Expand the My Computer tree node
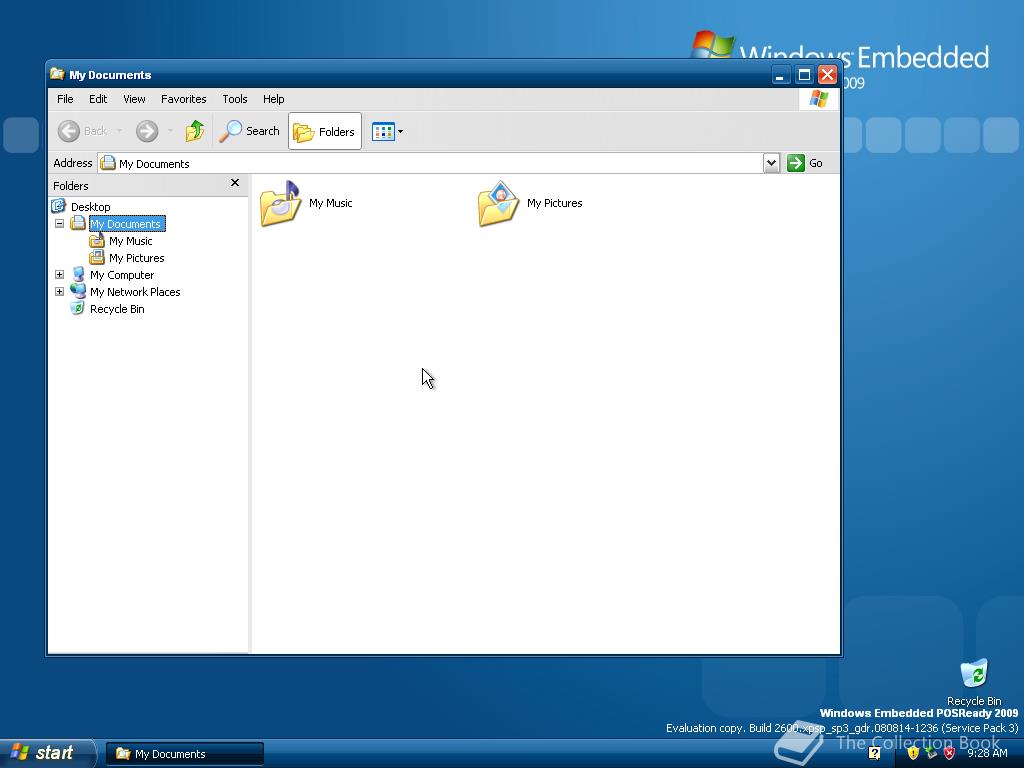1024x768 pixels. [59, 274]
